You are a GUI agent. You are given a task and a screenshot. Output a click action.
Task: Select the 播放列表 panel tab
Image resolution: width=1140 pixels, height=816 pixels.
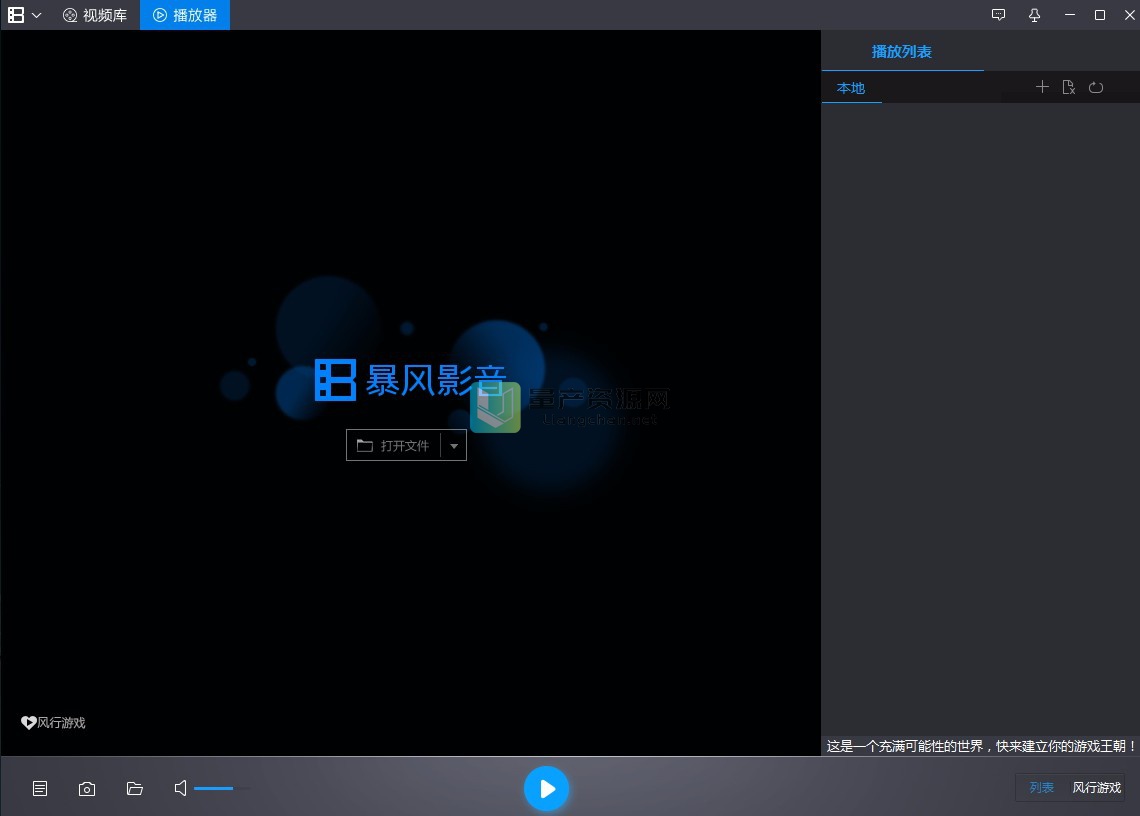click(x=902, y=52)
